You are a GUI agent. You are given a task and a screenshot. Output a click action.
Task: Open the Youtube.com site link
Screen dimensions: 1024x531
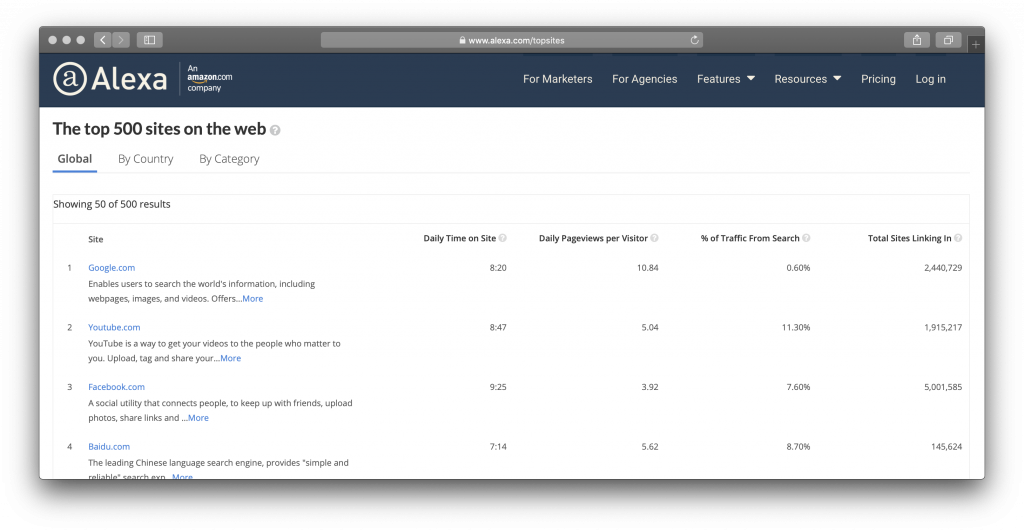pos(114,327)
